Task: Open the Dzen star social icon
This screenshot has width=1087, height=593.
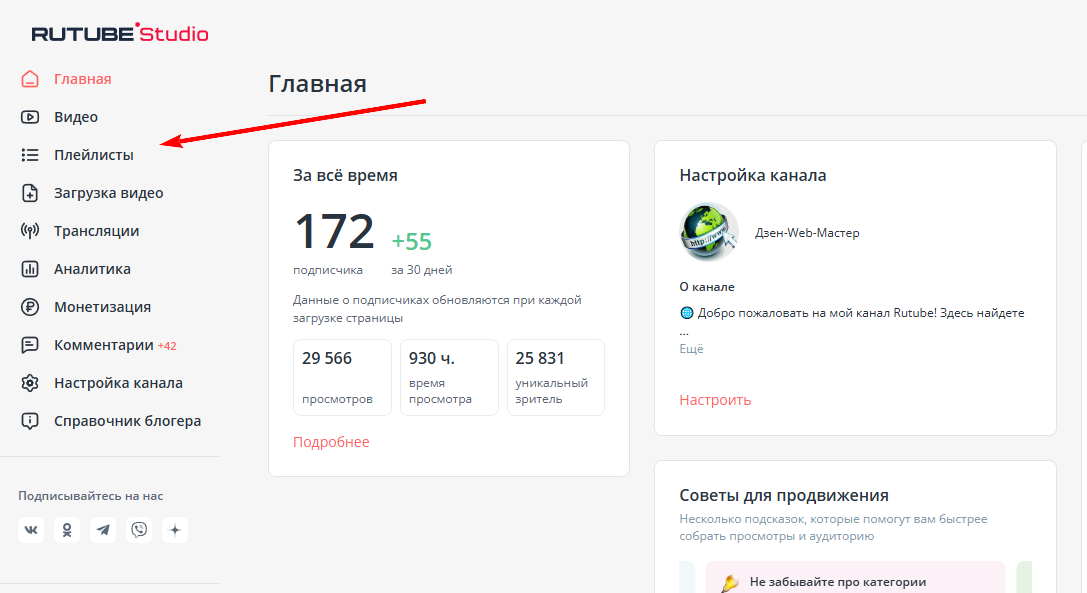Action: pos(175,530)
